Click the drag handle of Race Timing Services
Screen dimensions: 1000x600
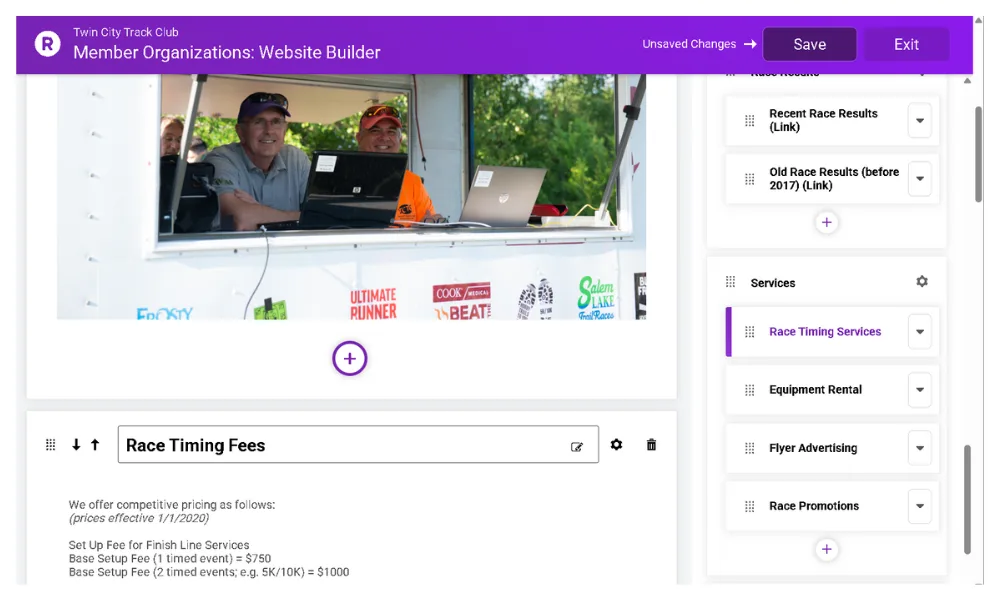coord(749,332)
